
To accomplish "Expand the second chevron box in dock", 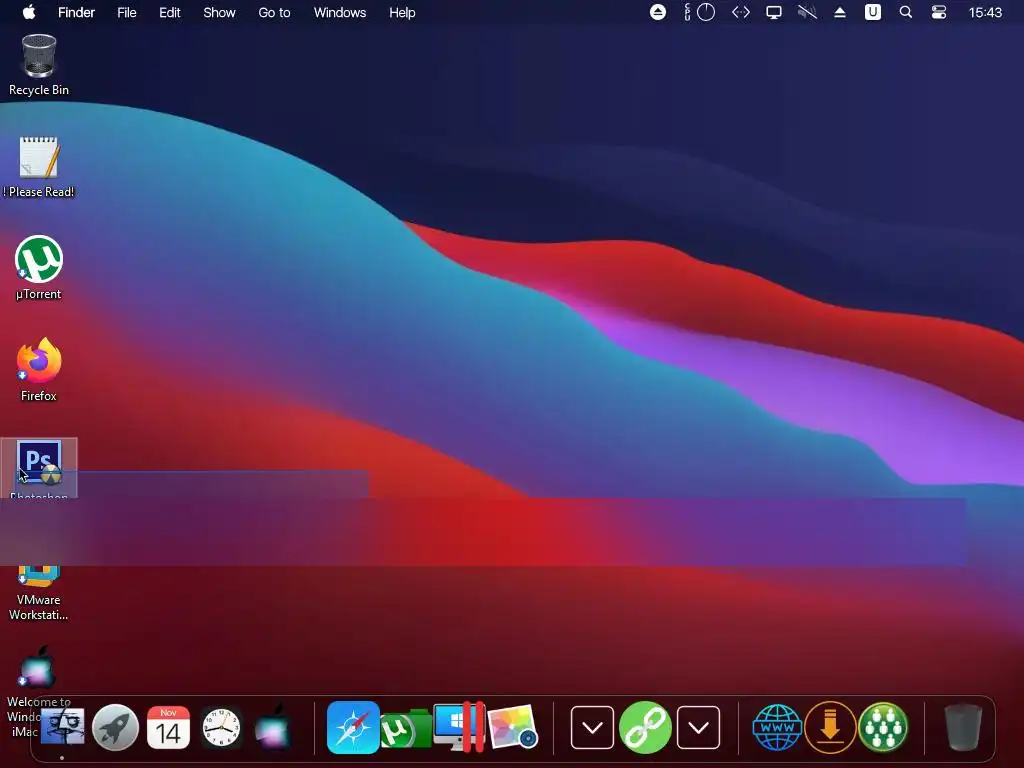I will [698, 727].
